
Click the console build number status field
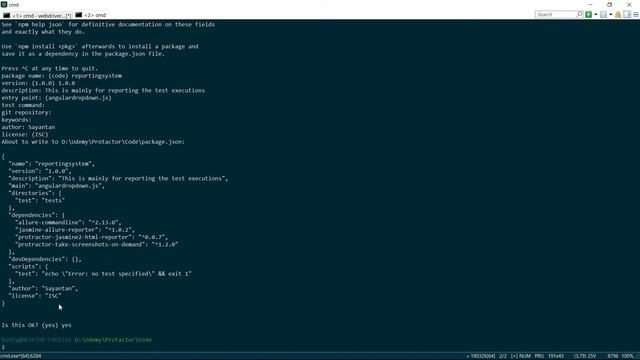point(480,356)
